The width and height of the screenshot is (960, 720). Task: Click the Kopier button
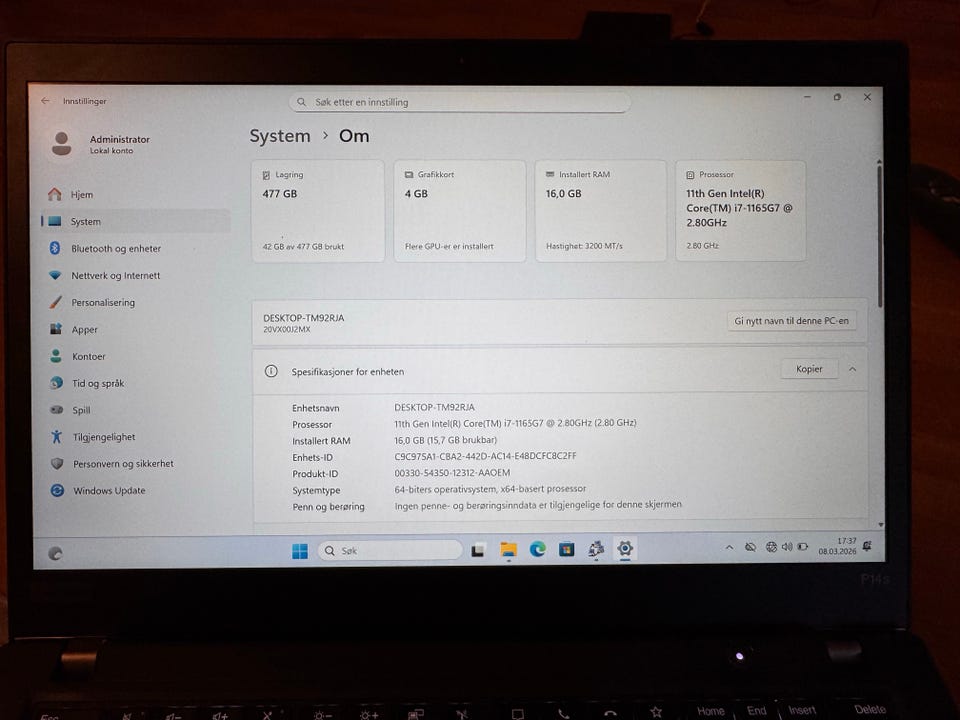pos(809,369)
